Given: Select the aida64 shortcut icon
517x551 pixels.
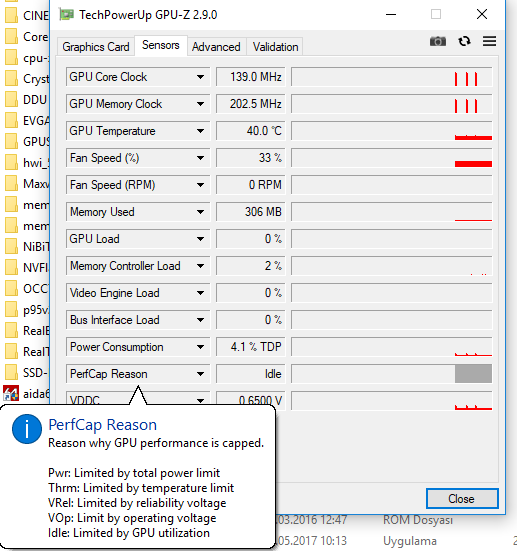Looking at the screenshot, I should (x=11, y=393).
